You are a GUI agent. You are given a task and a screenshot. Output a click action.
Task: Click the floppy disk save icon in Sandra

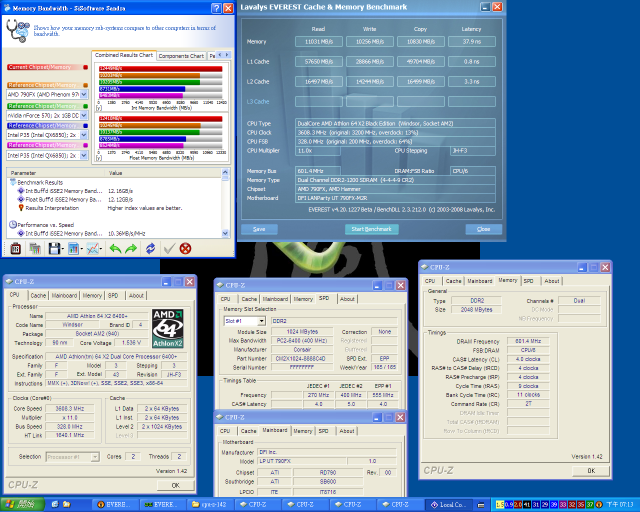tap(54, 248)
